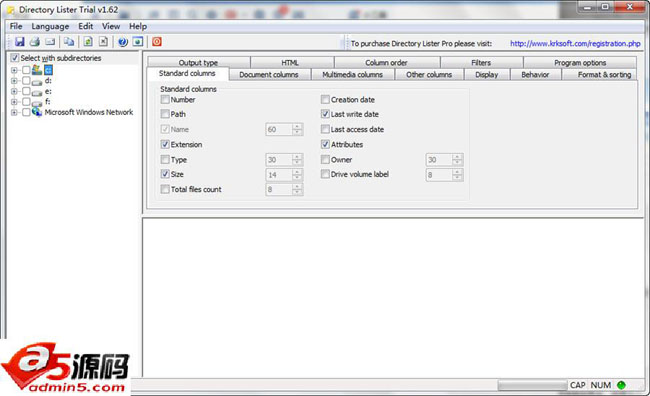Expand the f: drive tree node
650x396 pixels.
pyautogui.click(x=14, y=102)
